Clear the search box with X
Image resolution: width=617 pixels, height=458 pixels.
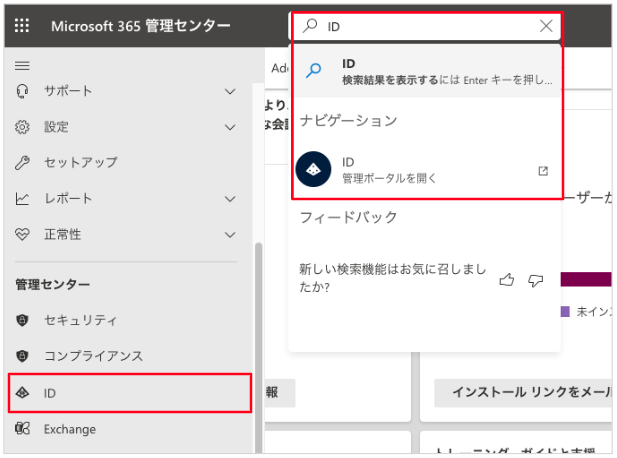pyautogui.click(x=546, y=26)
